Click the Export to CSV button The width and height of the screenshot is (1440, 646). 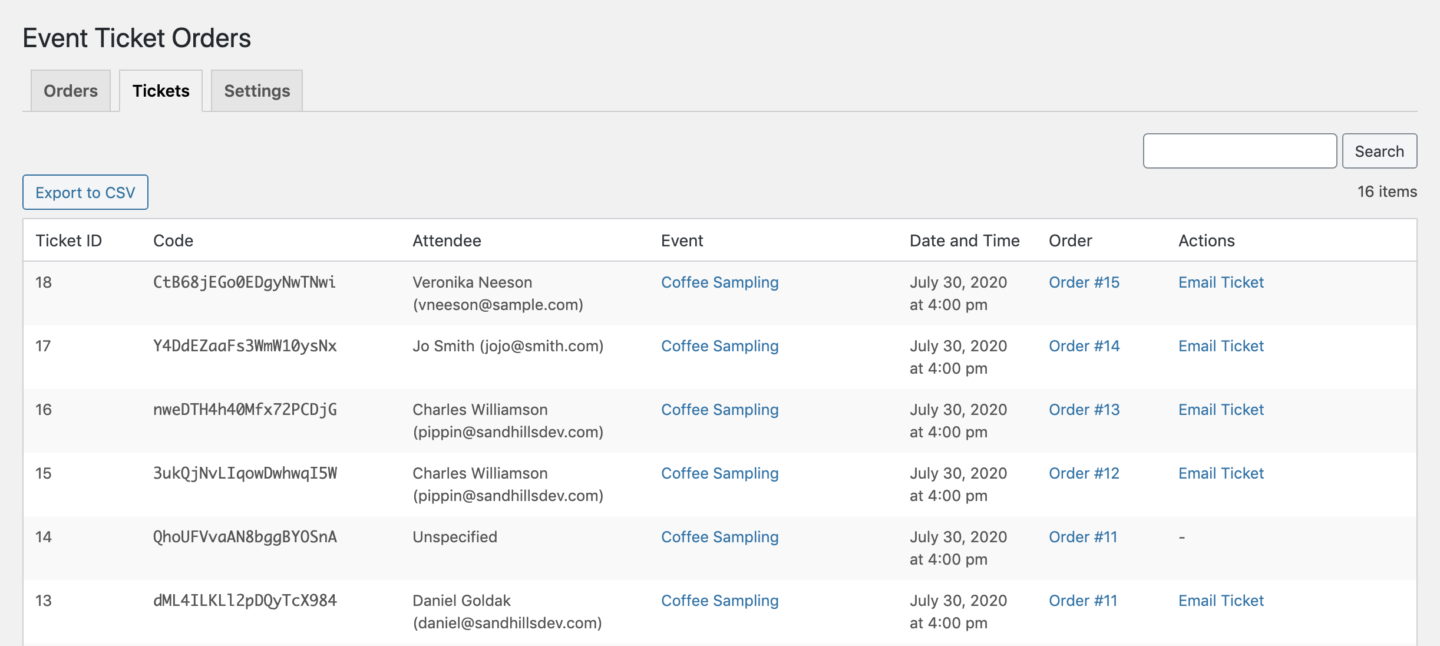click(x=85, y=192)
